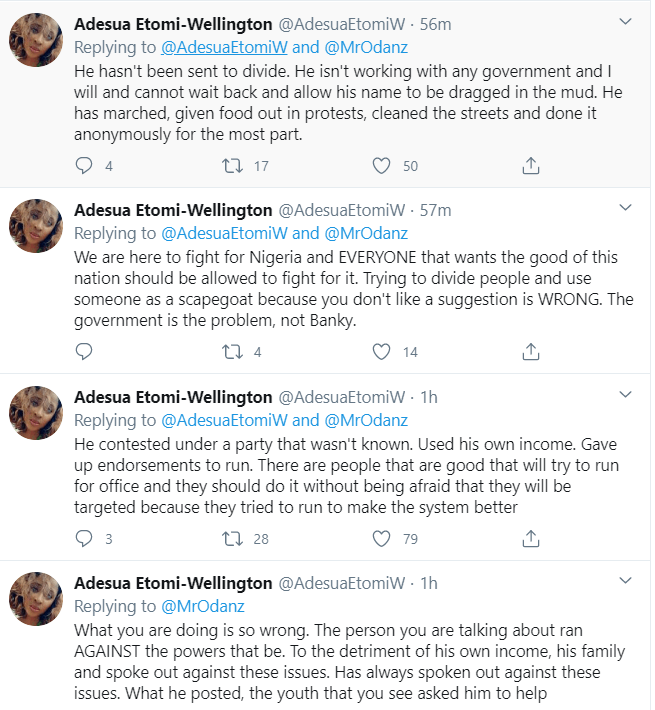Reply to the 'fight for Nigeria' tweet
The width and height of the screenshot is (655, 710).
point(85,351)
